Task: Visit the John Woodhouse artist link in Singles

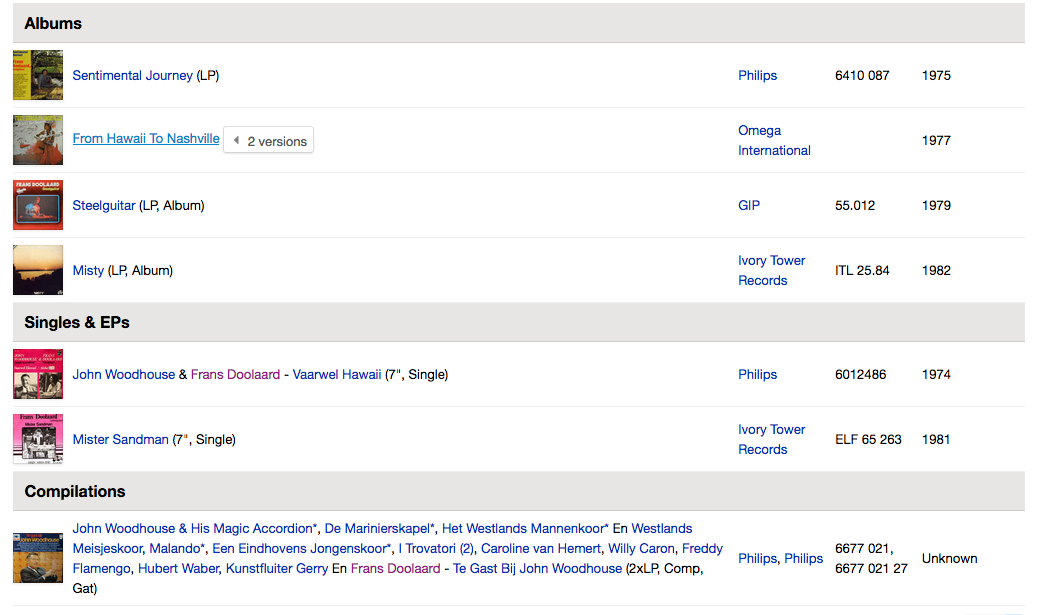Action: 124,375
